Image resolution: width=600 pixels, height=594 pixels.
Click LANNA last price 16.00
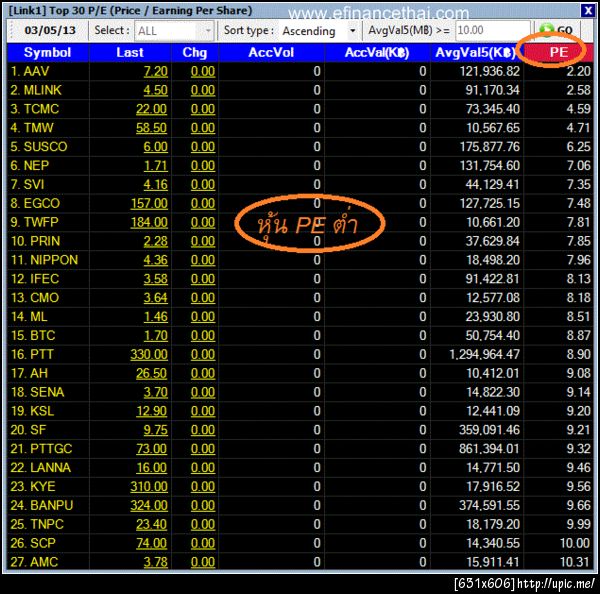coord(152,468)
